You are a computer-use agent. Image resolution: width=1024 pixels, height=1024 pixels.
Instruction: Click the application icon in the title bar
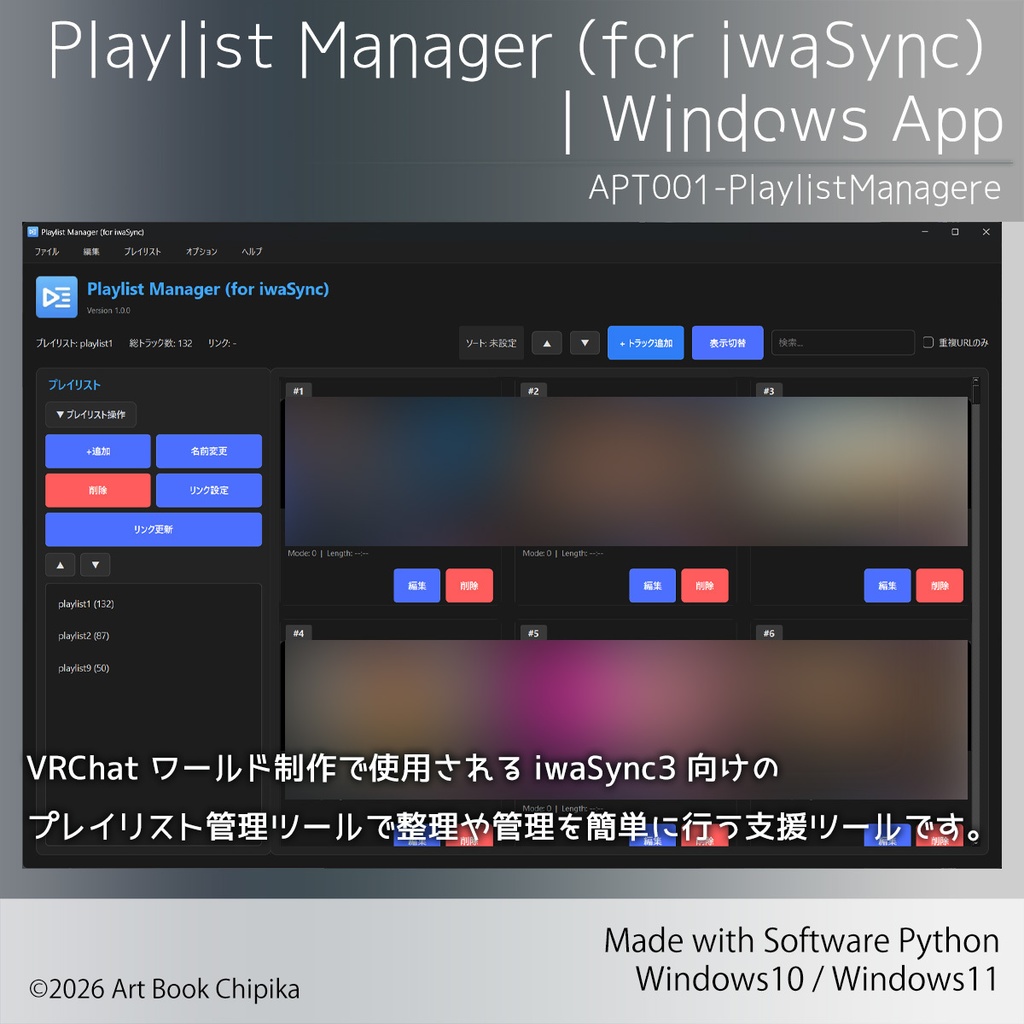coord(31,231)
